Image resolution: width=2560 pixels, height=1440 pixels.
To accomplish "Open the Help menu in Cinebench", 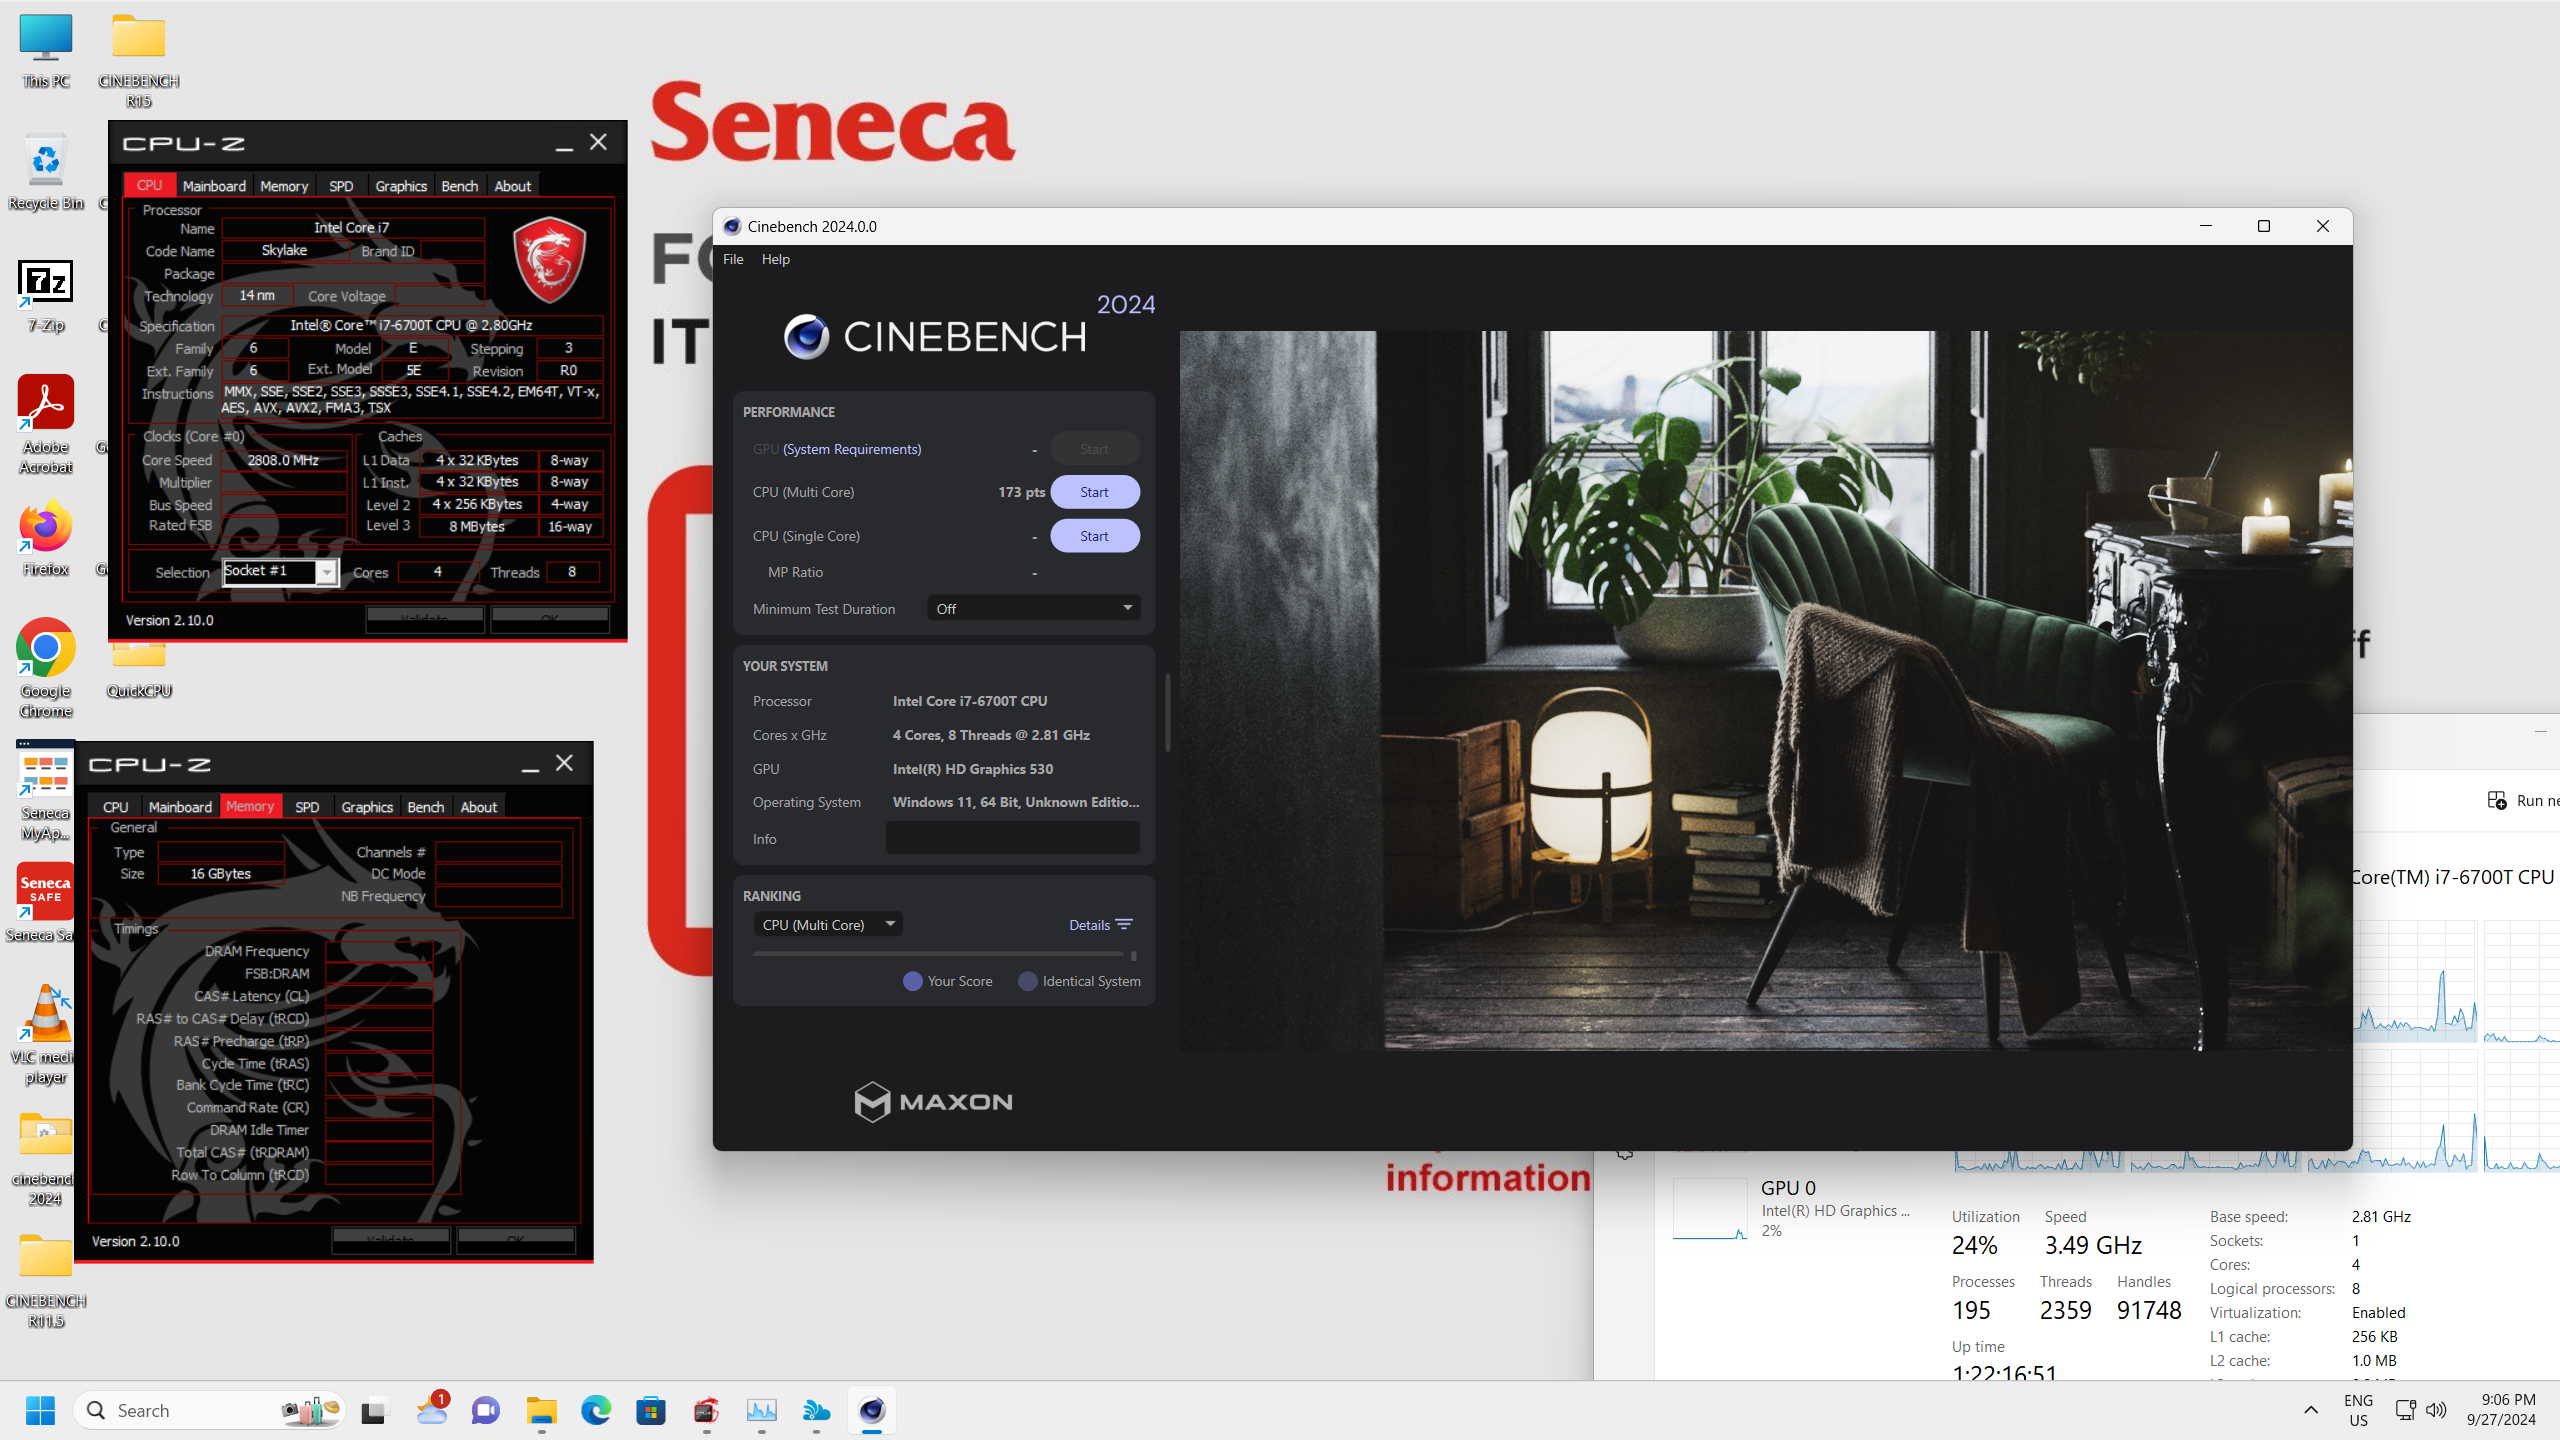I will [775, 259].
